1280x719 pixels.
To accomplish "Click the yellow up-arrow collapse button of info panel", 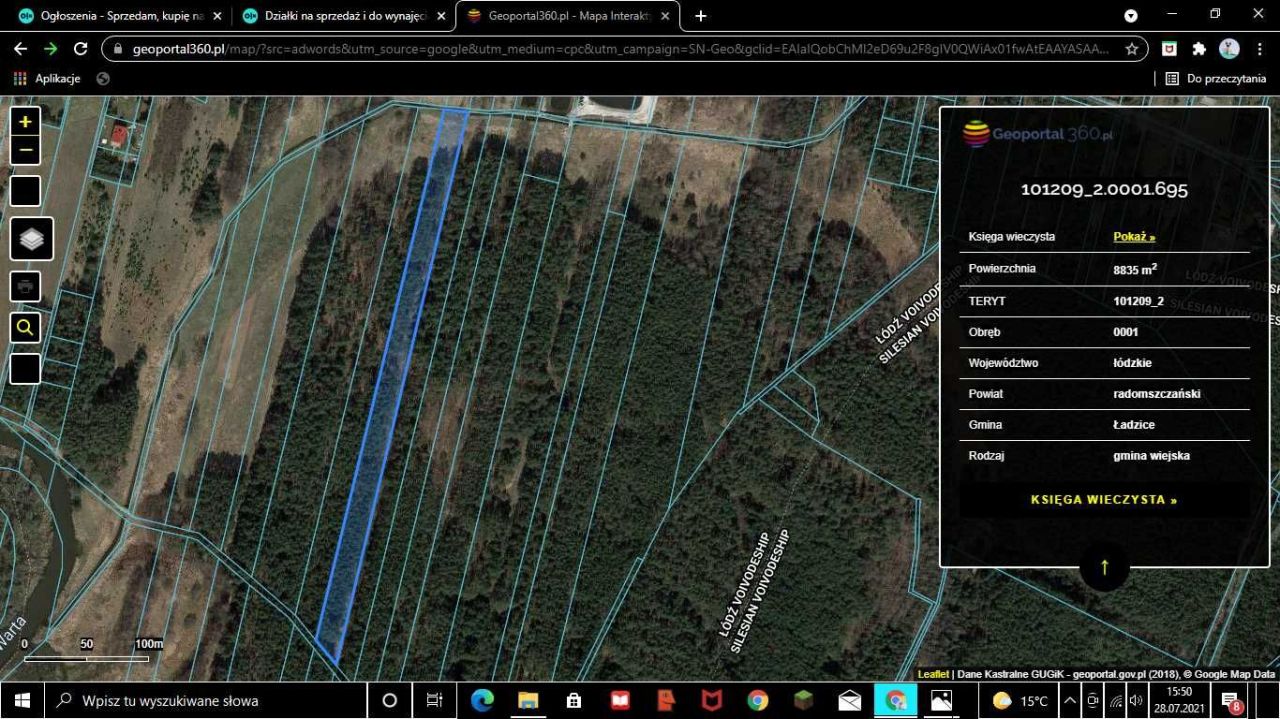I will click(1104, 567).
